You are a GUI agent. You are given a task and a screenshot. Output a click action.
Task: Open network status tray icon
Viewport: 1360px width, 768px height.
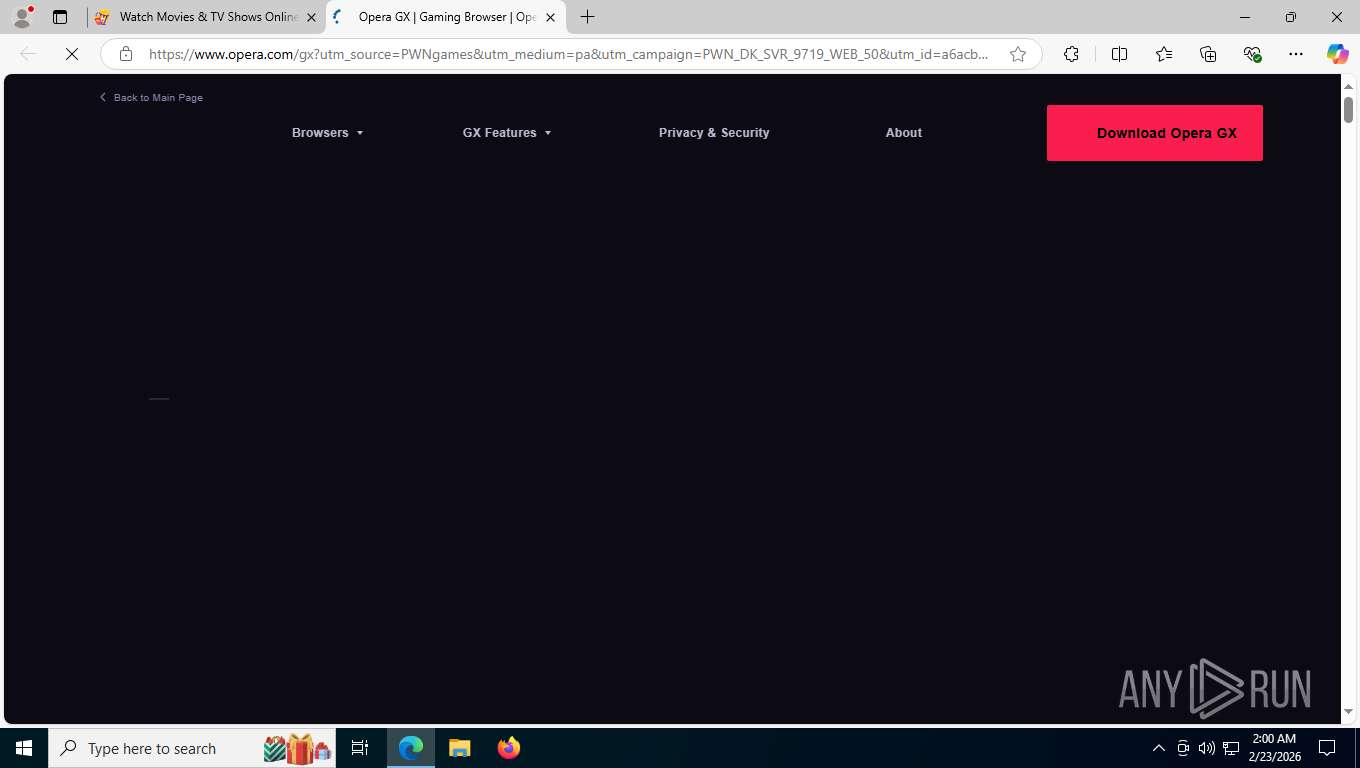click(1231, 748)
